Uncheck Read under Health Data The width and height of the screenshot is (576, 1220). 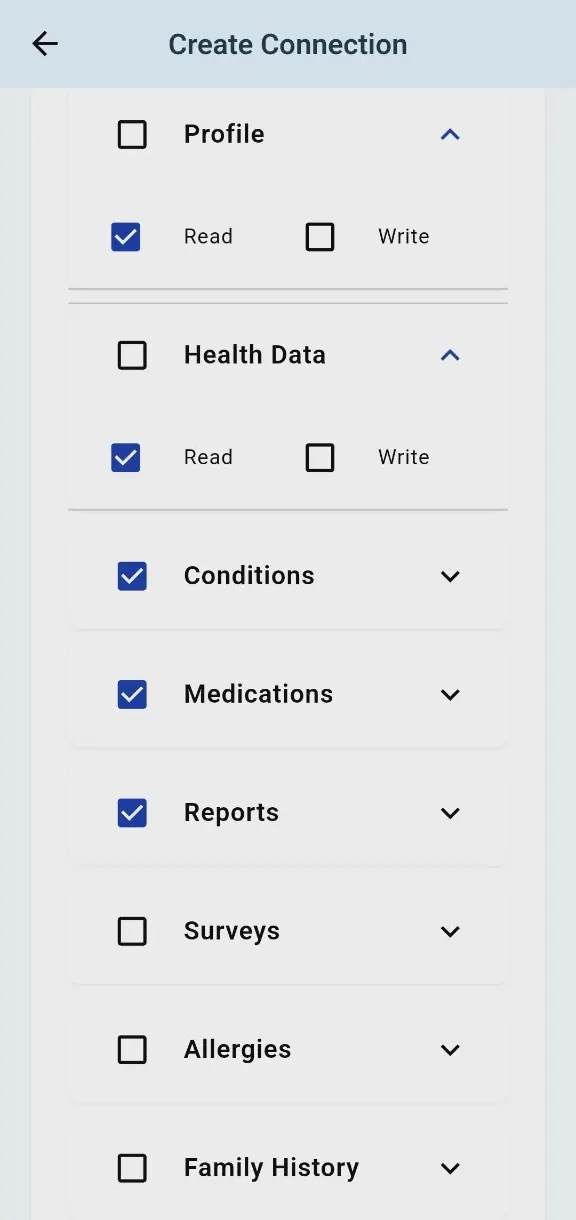[126, 457]
